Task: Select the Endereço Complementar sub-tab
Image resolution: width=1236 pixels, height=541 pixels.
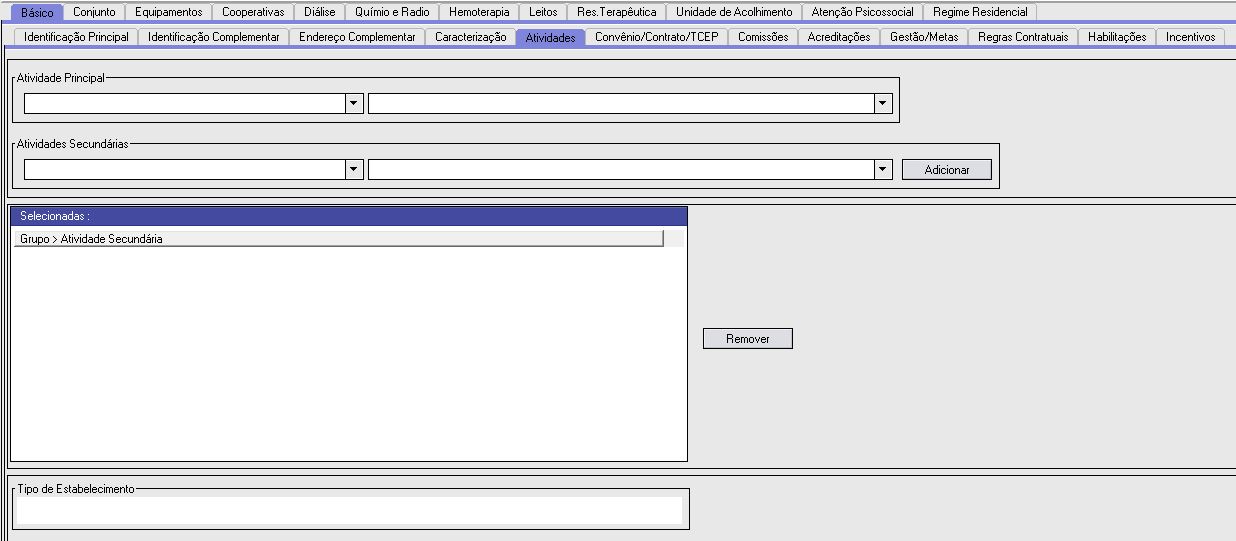Action: pos(357,37)
